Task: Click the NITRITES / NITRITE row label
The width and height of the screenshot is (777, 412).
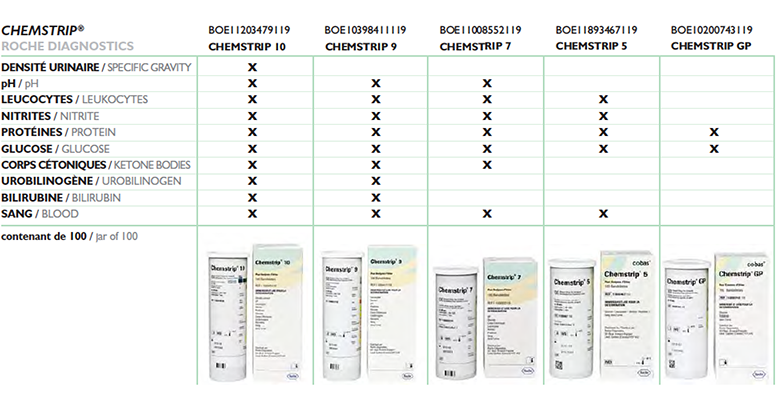Action: tap(50, 116)
